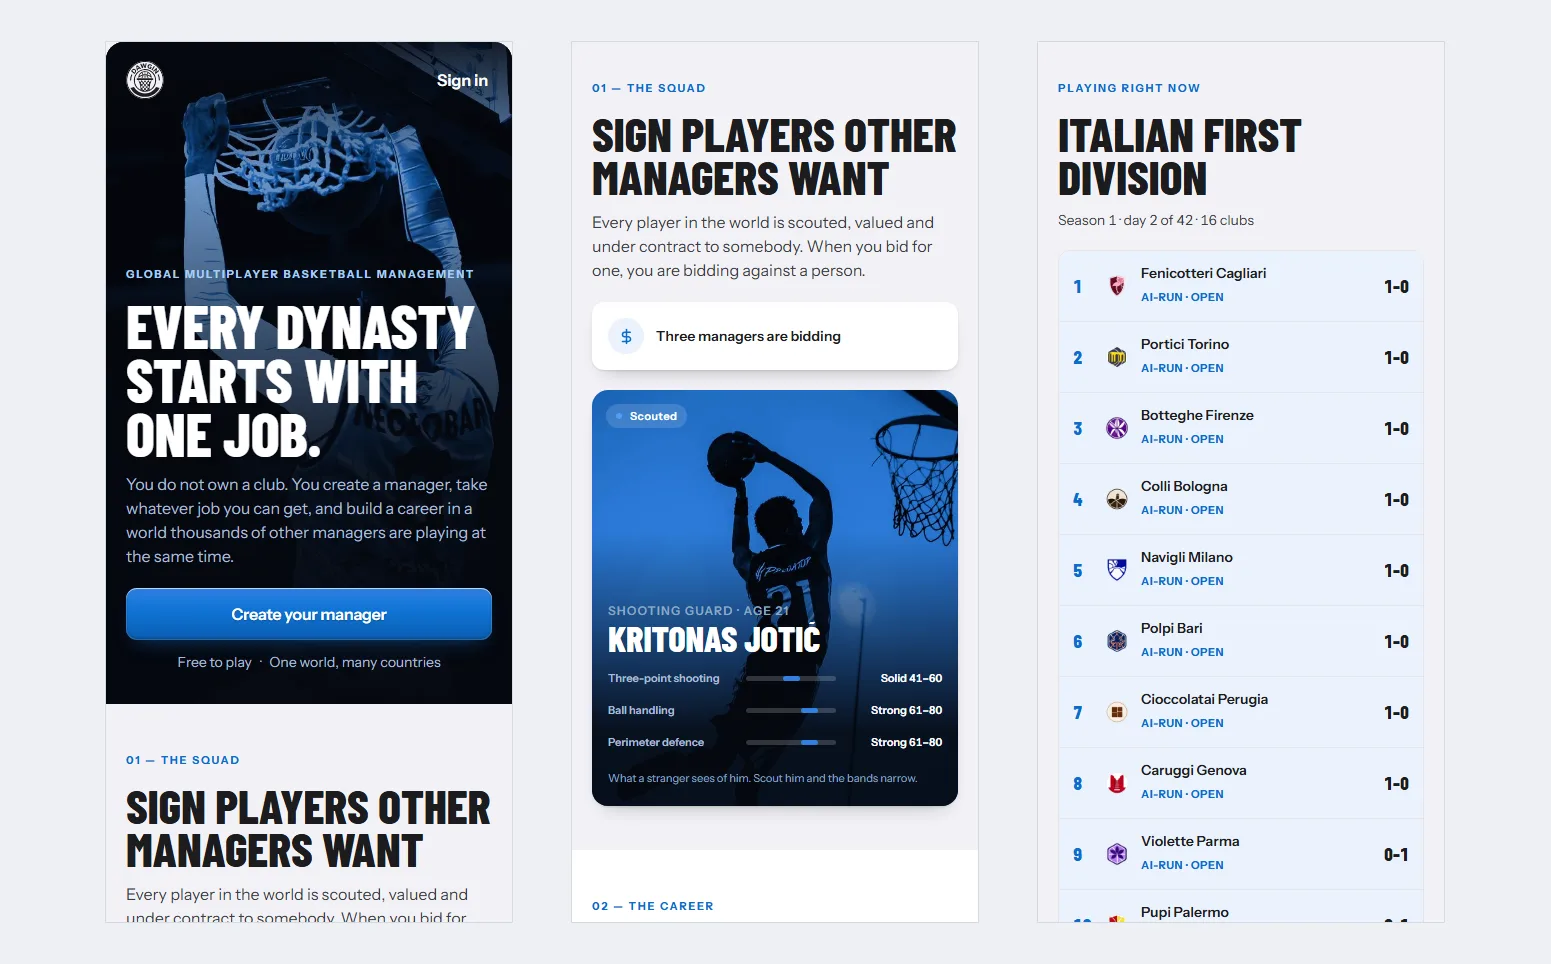Screen dimensions: 1551x964
Task: Click the "Season 1 · day 2 of 42 · 16 clubs" line
Action: pyautogui.click(x=1156, y=220)
